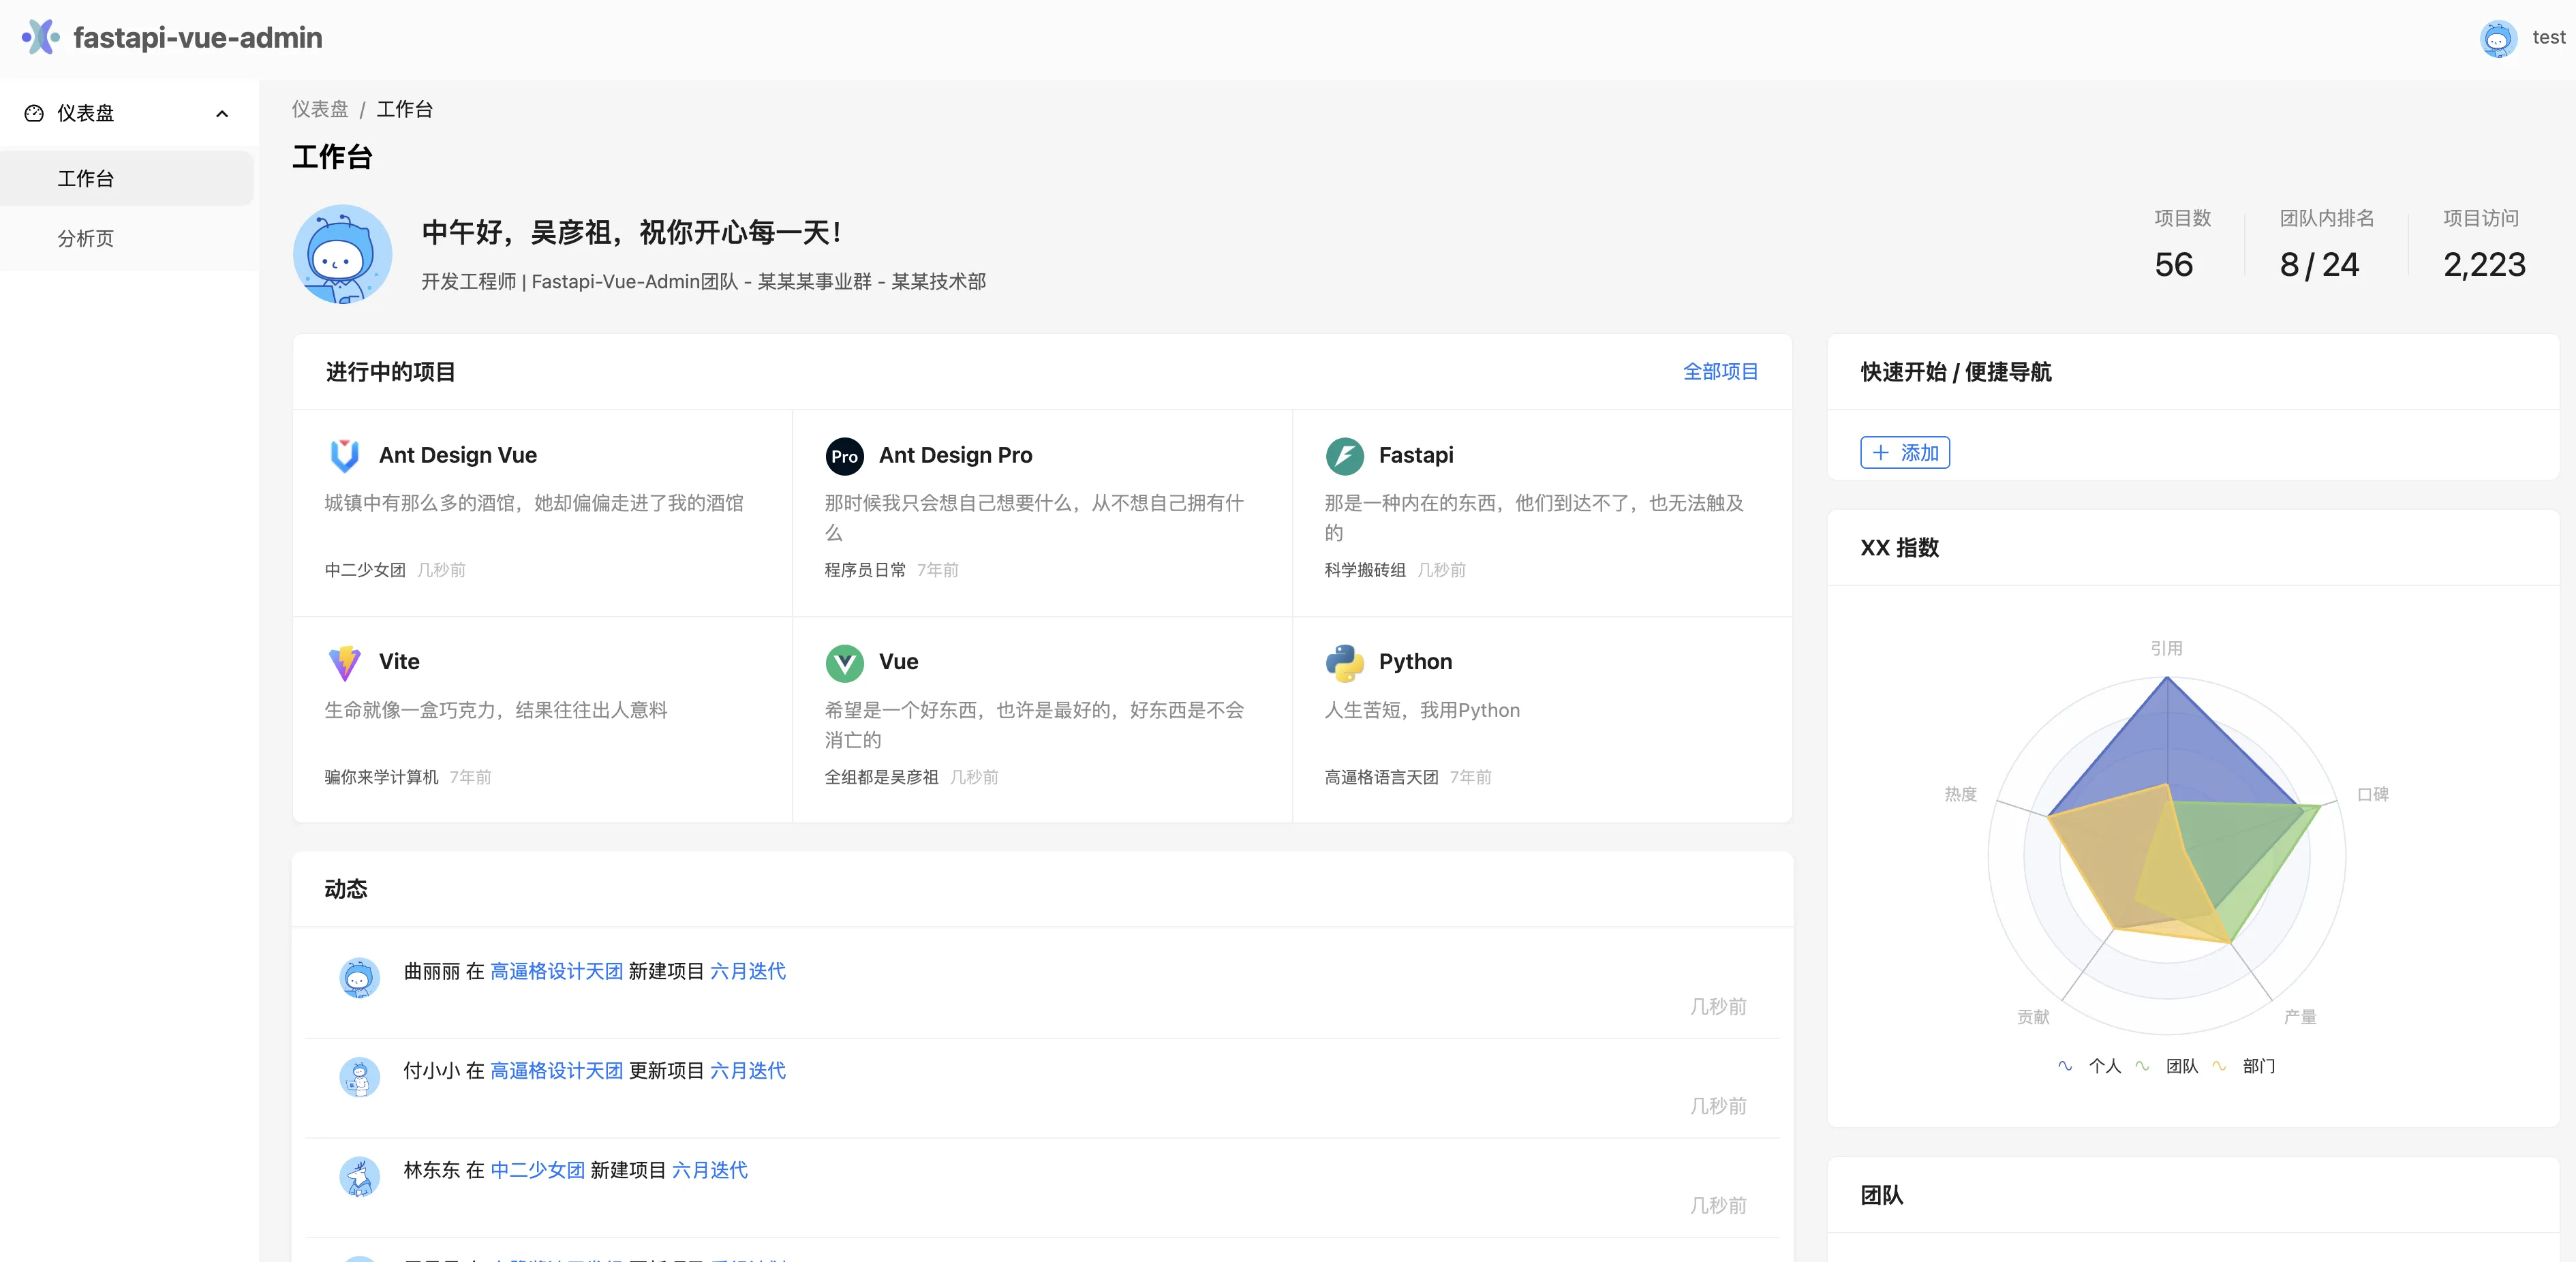
Task: Click the Python project icon
Action: click(x=1344, y=662)
